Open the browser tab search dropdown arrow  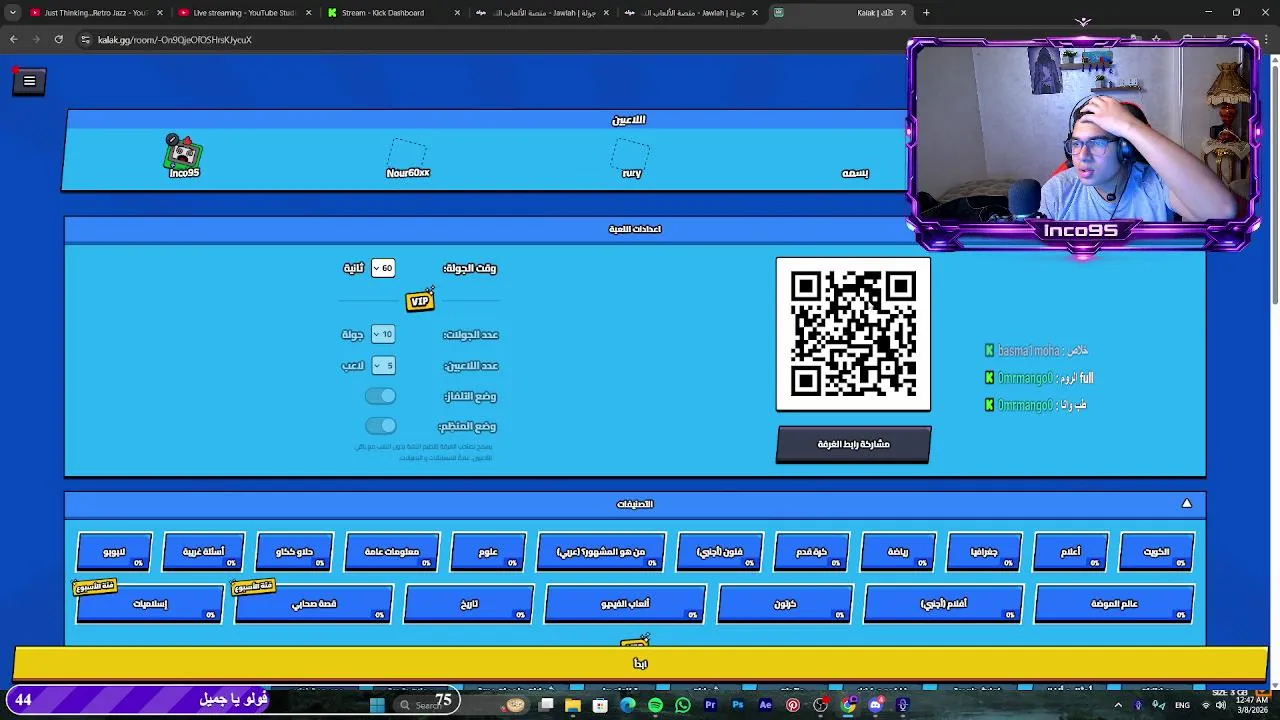point(12,13)
